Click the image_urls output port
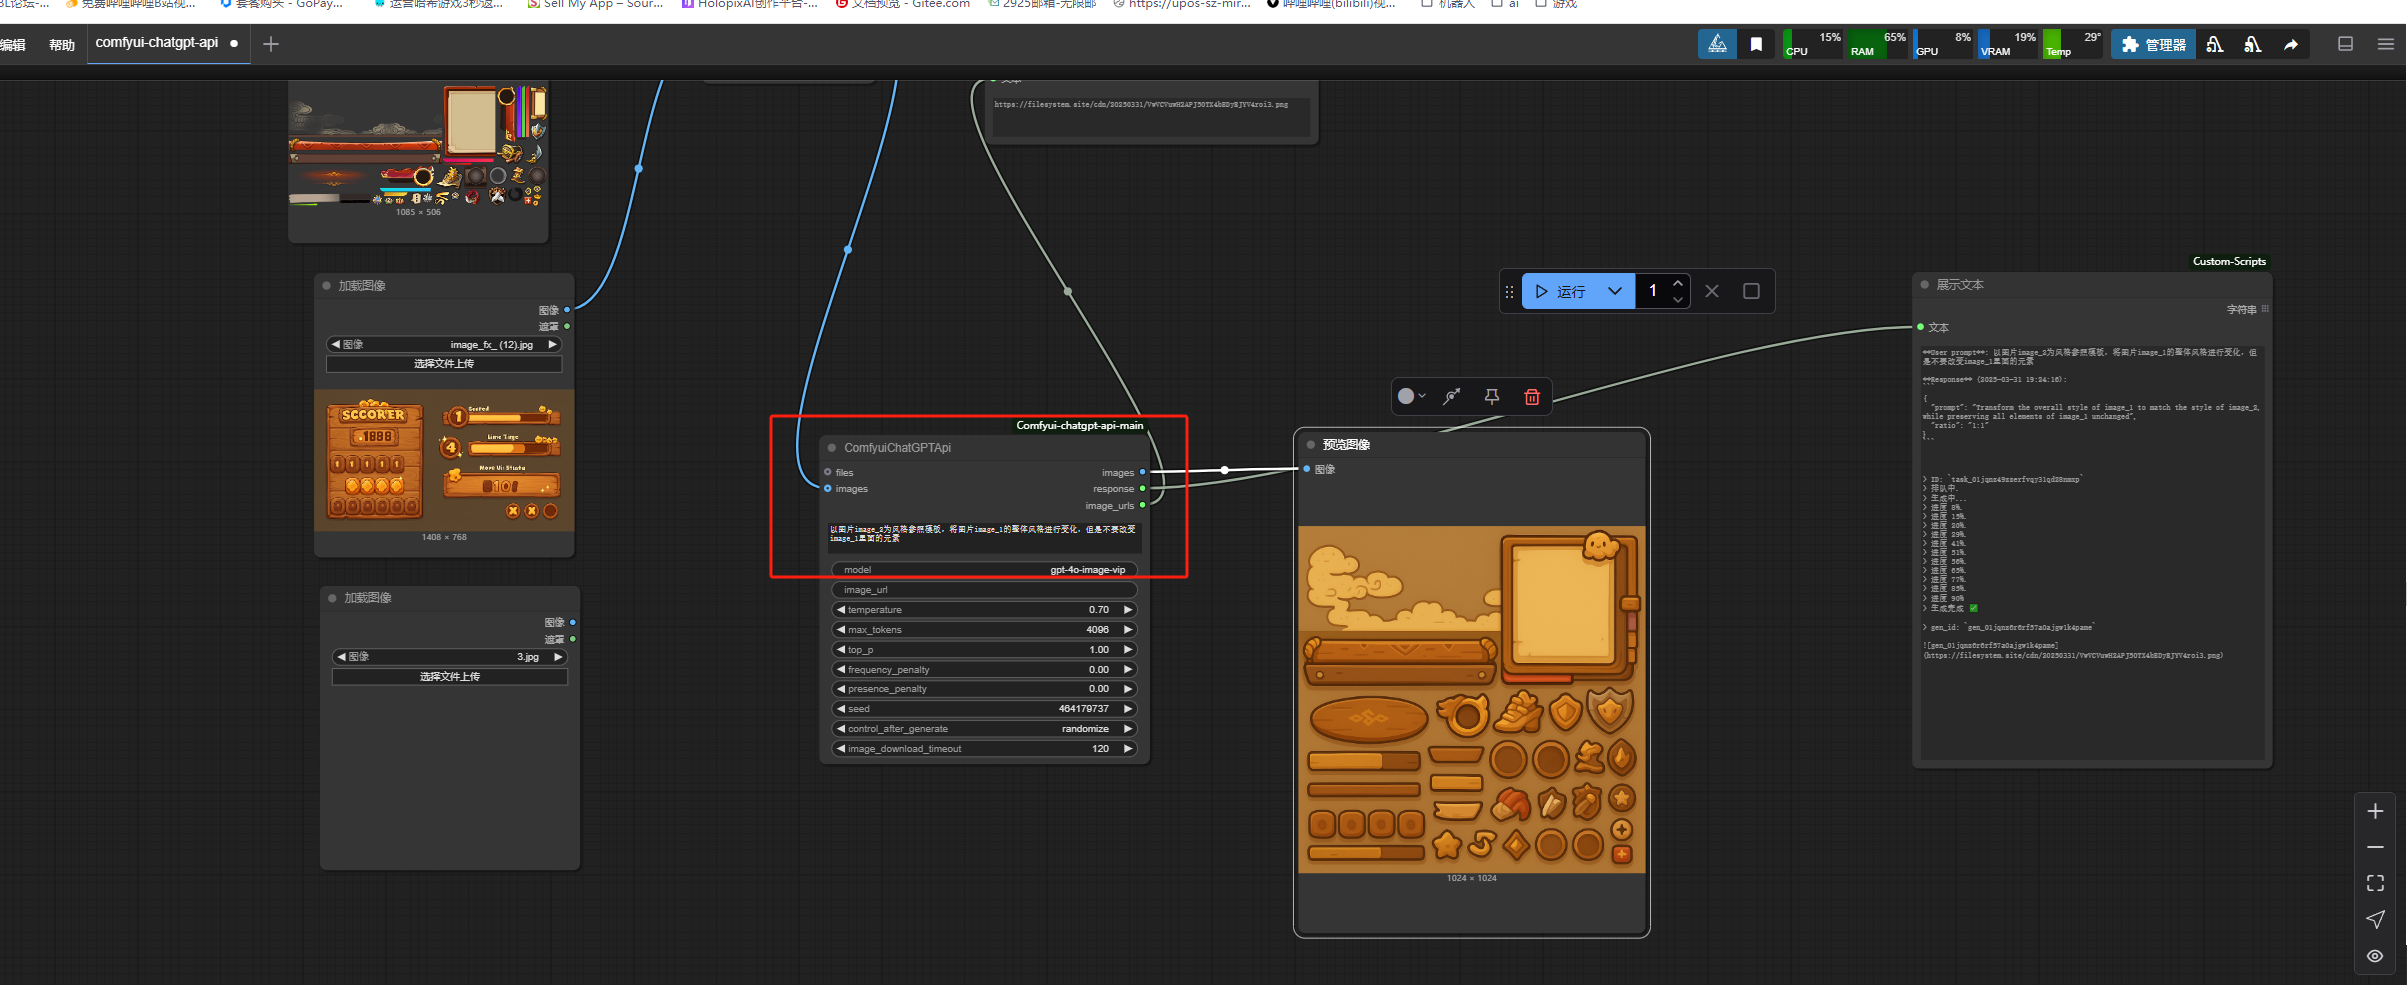Screen dimensions: 2407x985 pyautogui.click(x=1143, y=506)
